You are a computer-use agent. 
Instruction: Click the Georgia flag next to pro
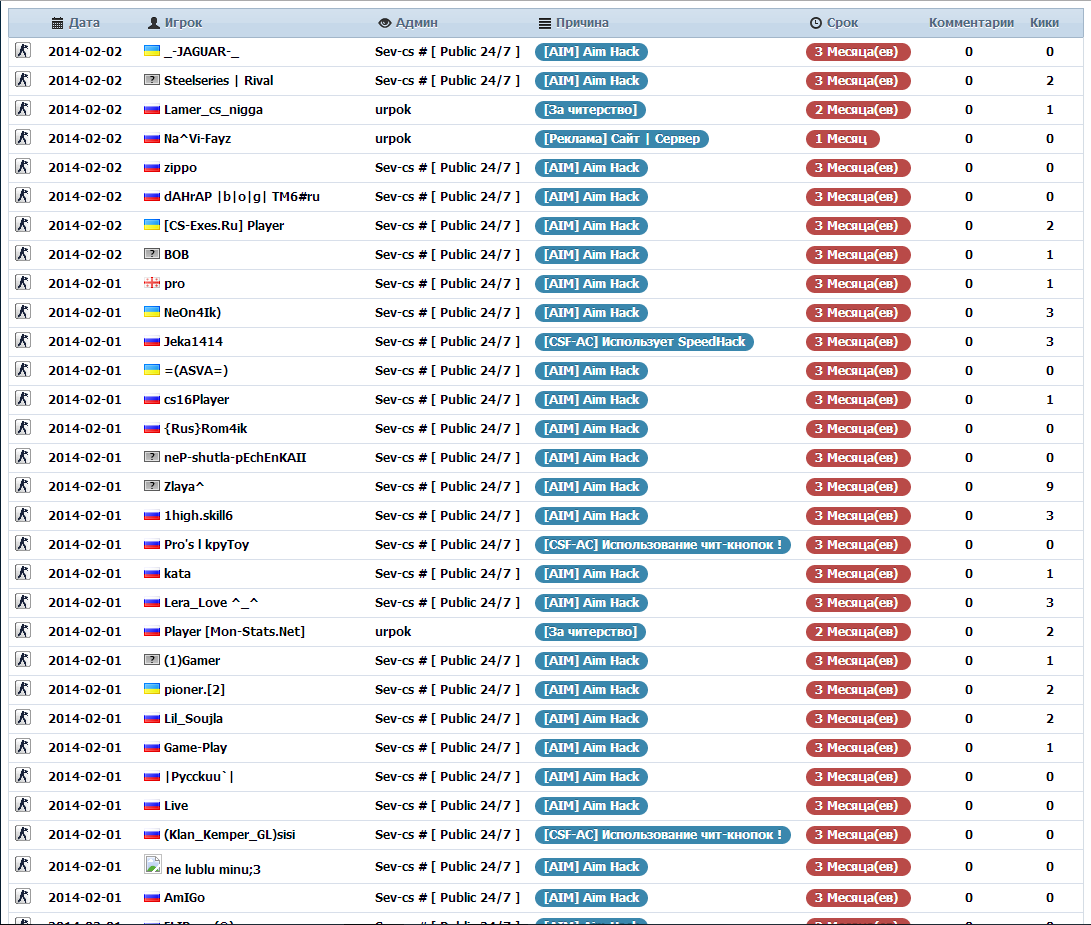(x=152, y=283)
